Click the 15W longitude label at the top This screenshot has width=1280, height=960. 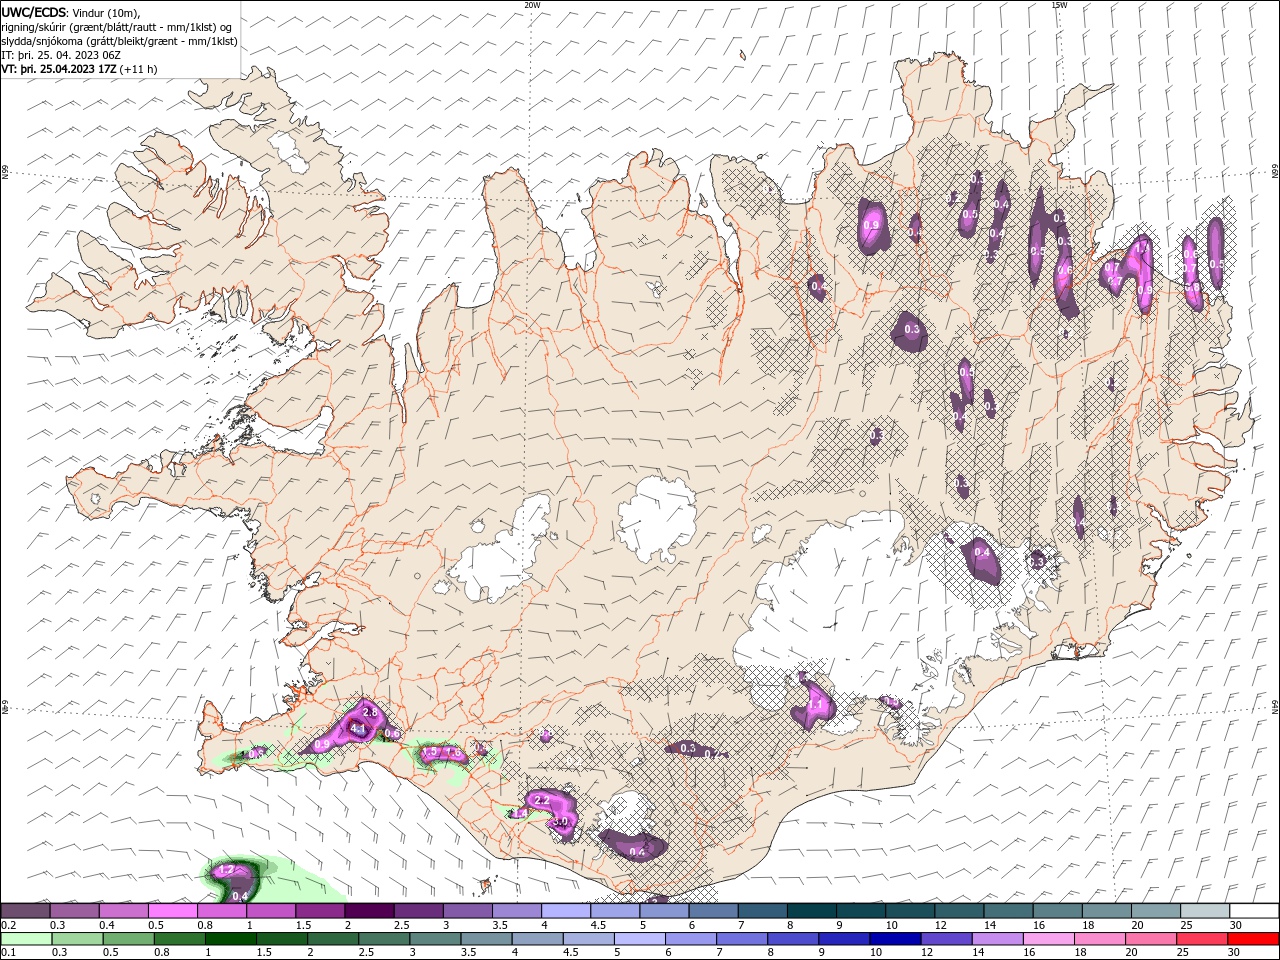coord(1059,5)
